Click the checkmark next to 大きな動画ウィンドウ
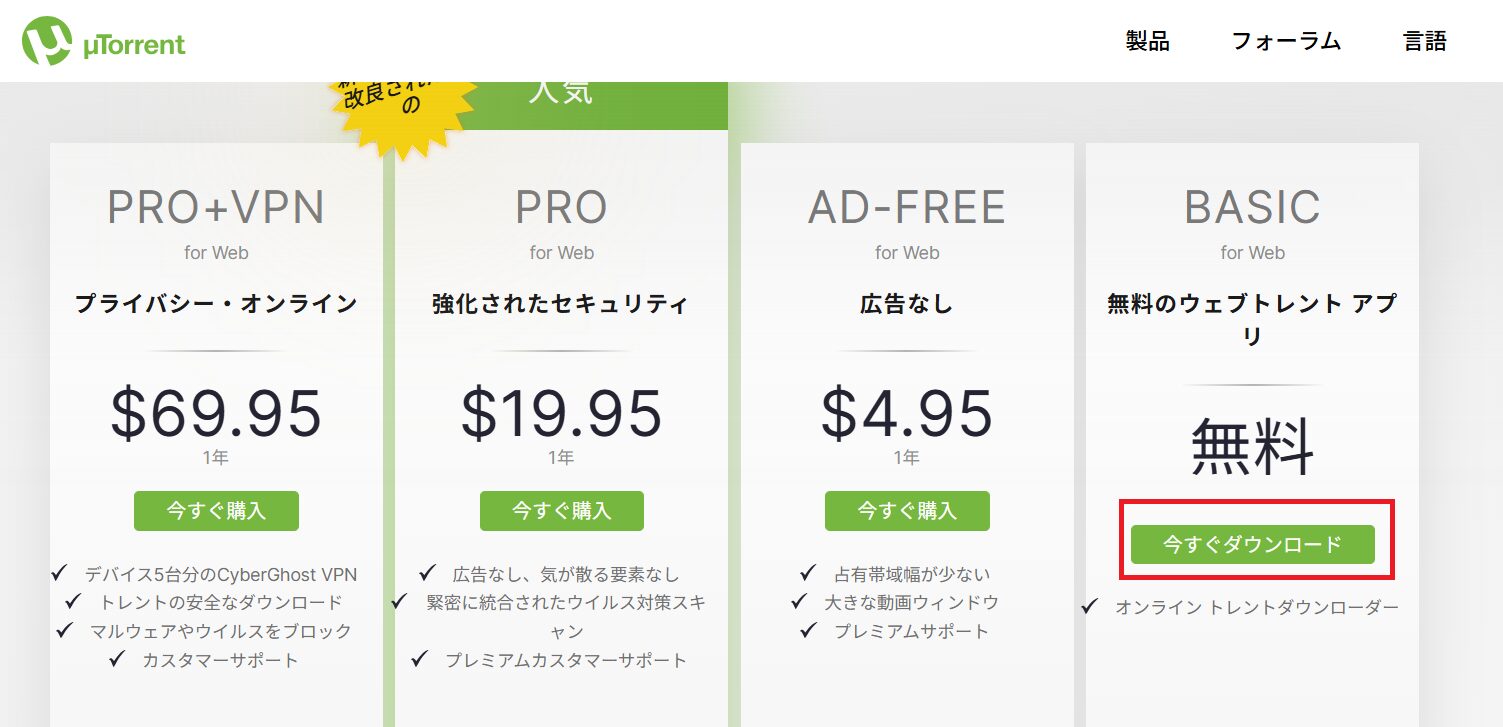This screenshot has height=727, width=1503. tap(799, 601)
